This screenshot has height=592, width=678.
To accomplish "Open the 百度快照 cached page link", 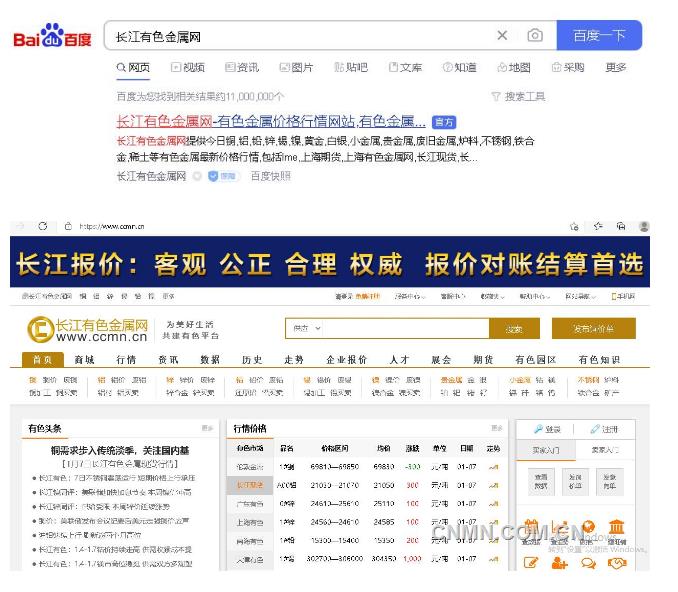I will tap(271, 176).
